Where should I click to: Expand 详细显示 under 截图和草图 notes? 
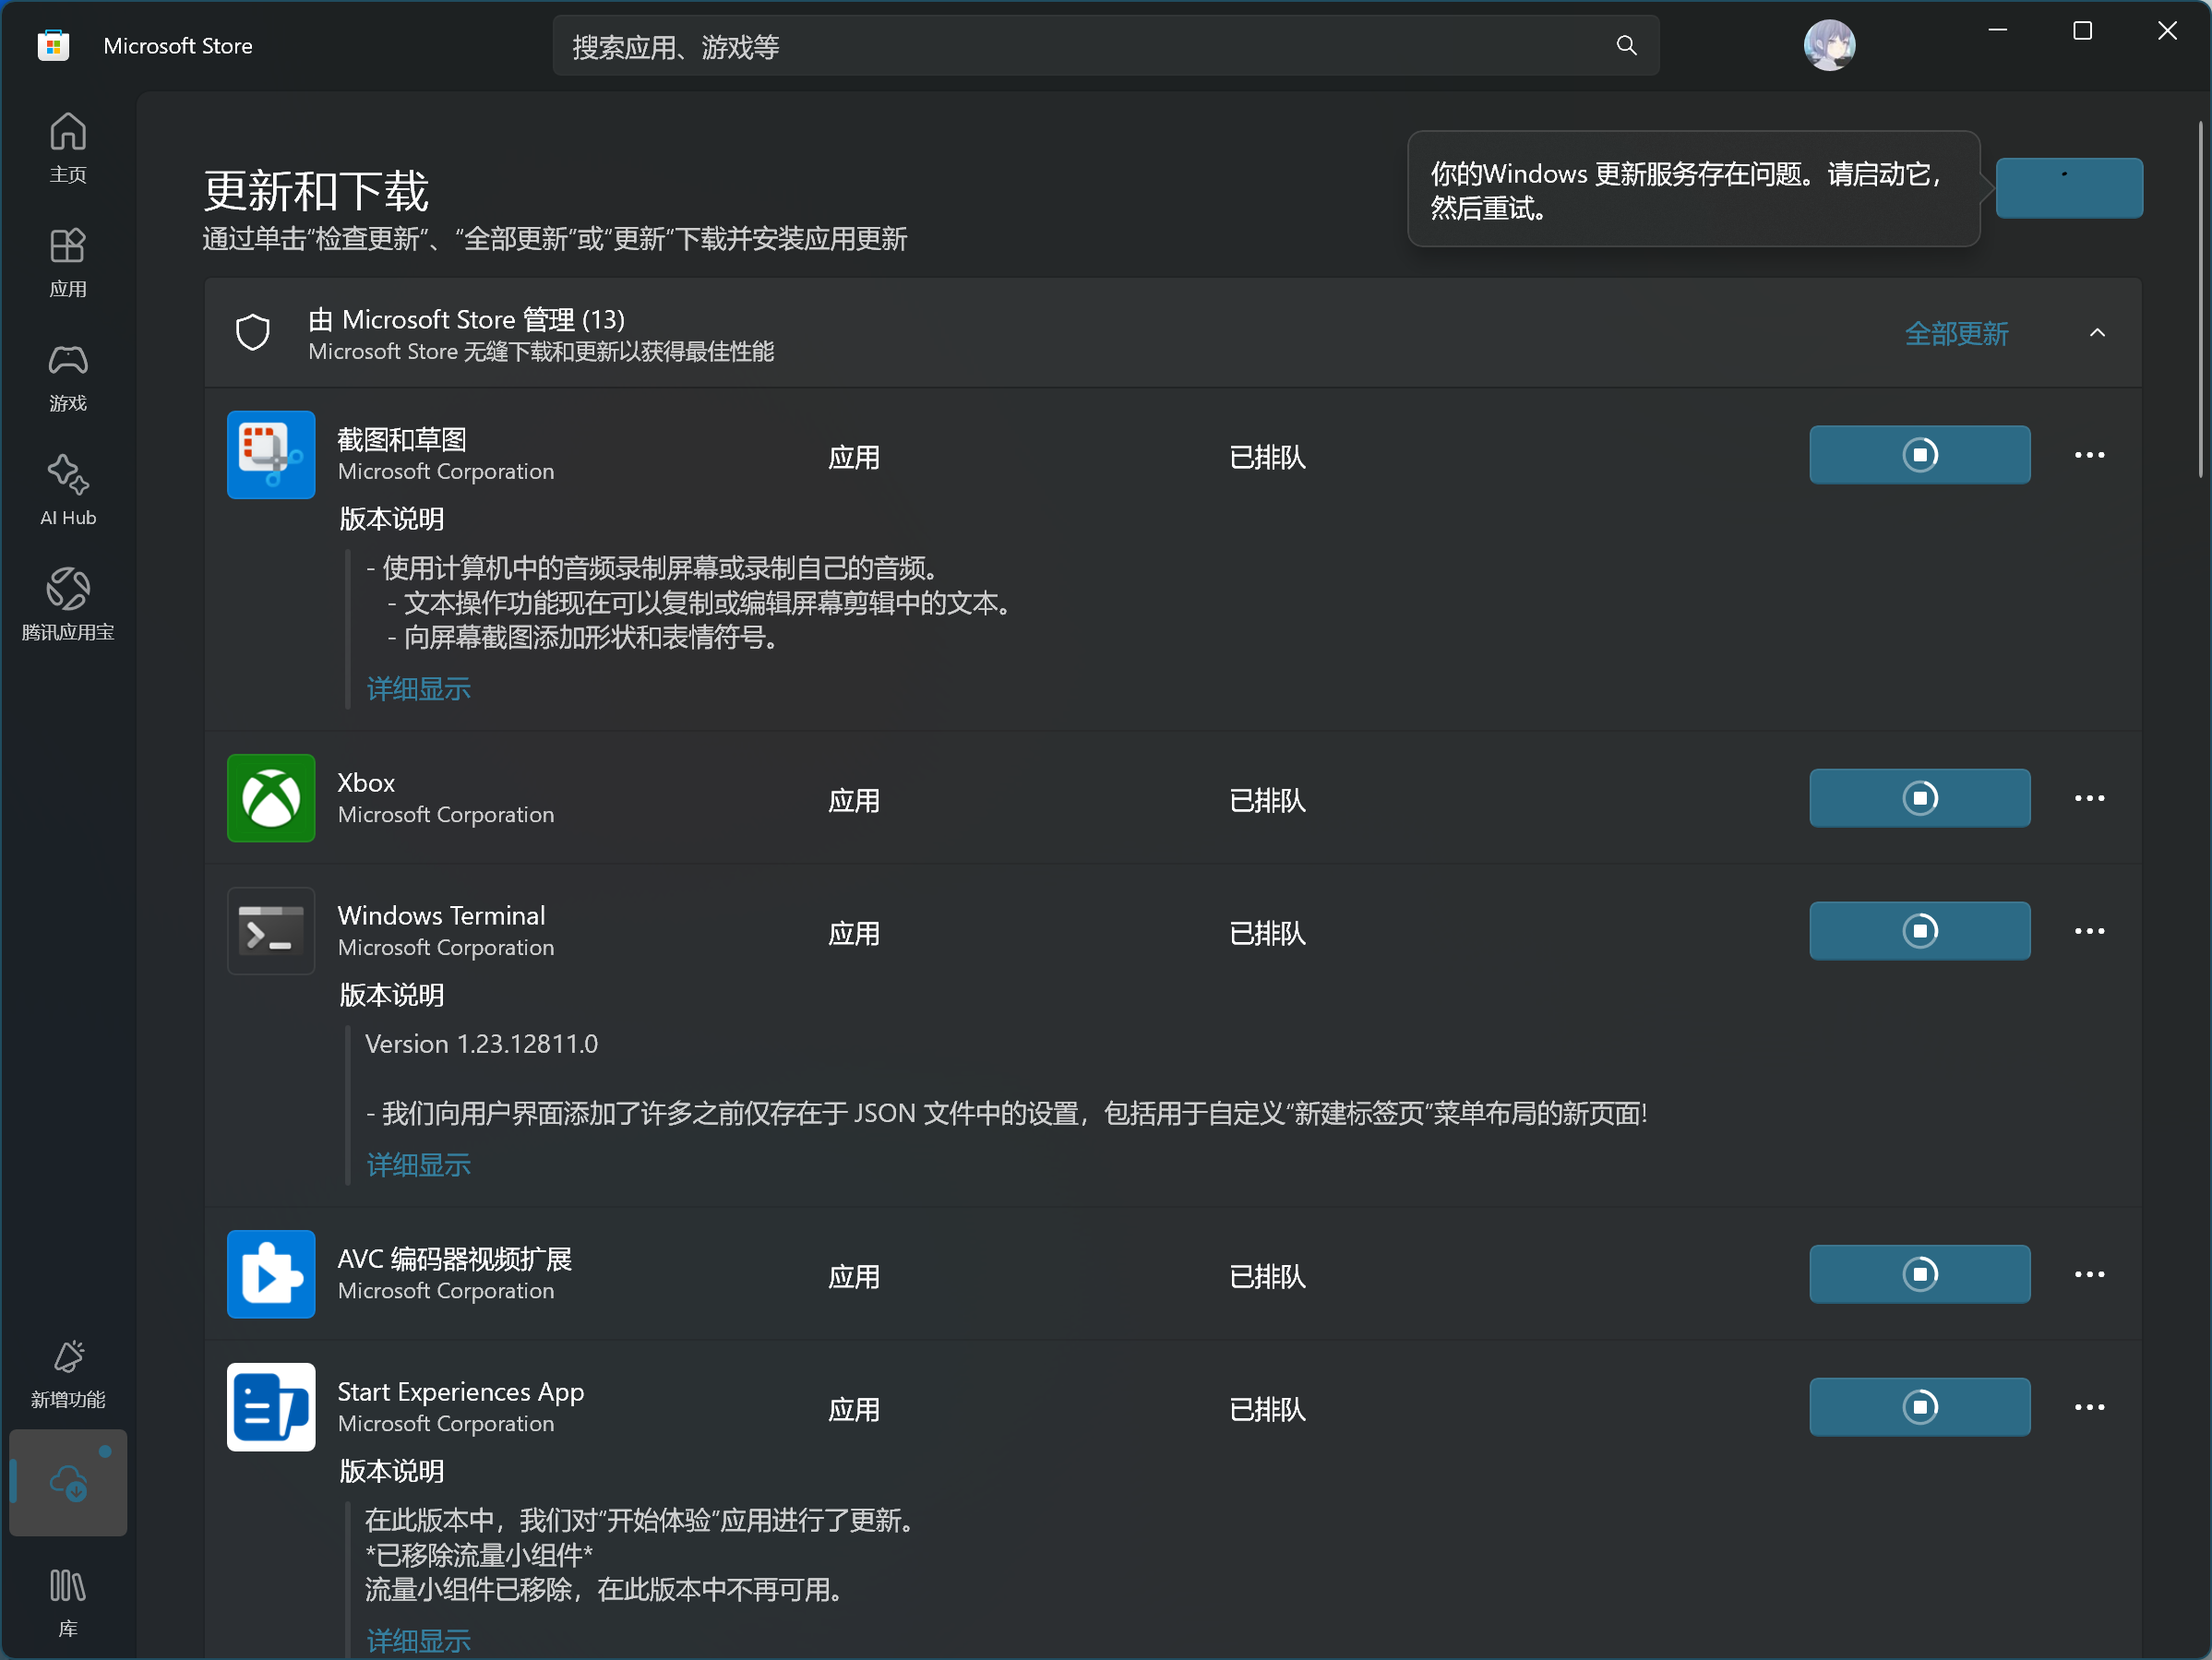(418, 689)
